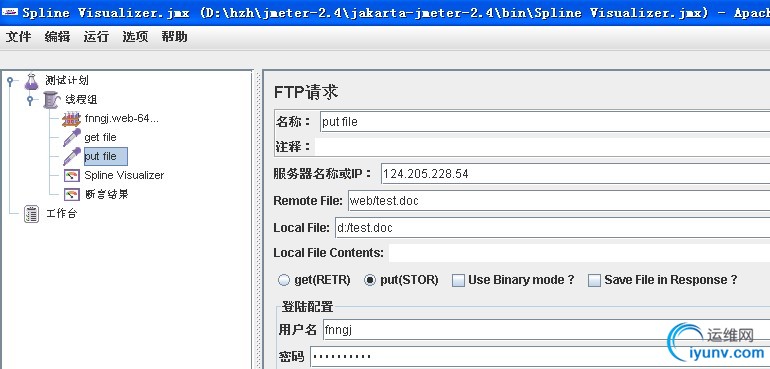The image size is (770, 369).
Task: Select Spline Visualizer in the tree
Action: click(x=124, y=175)
